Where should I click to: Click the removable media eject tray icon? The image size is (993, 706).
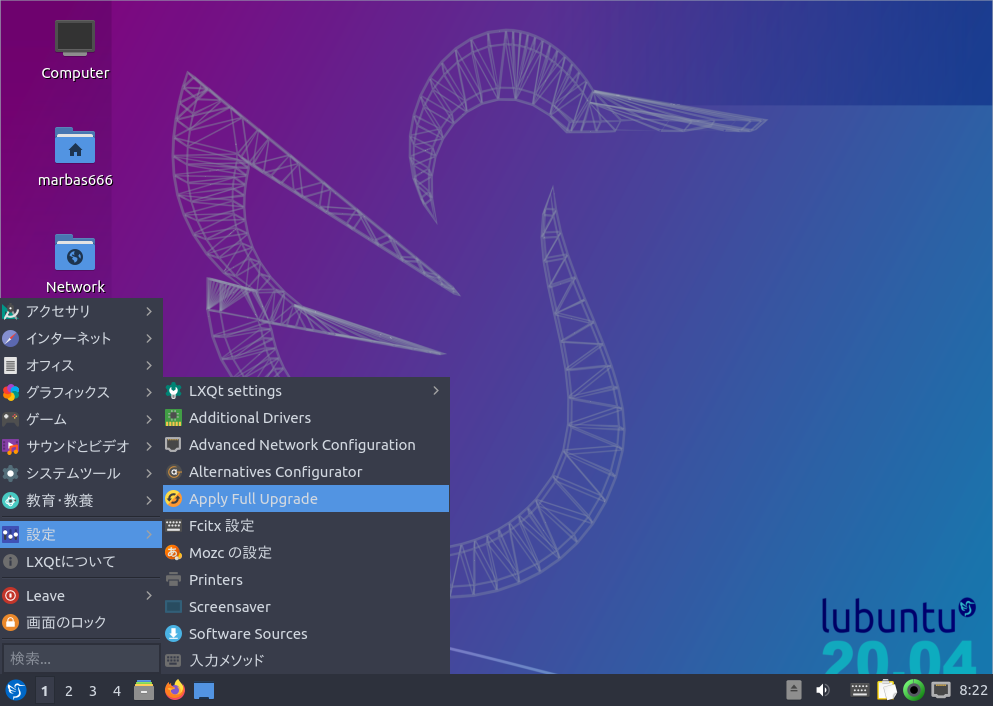tap(794, 690)
